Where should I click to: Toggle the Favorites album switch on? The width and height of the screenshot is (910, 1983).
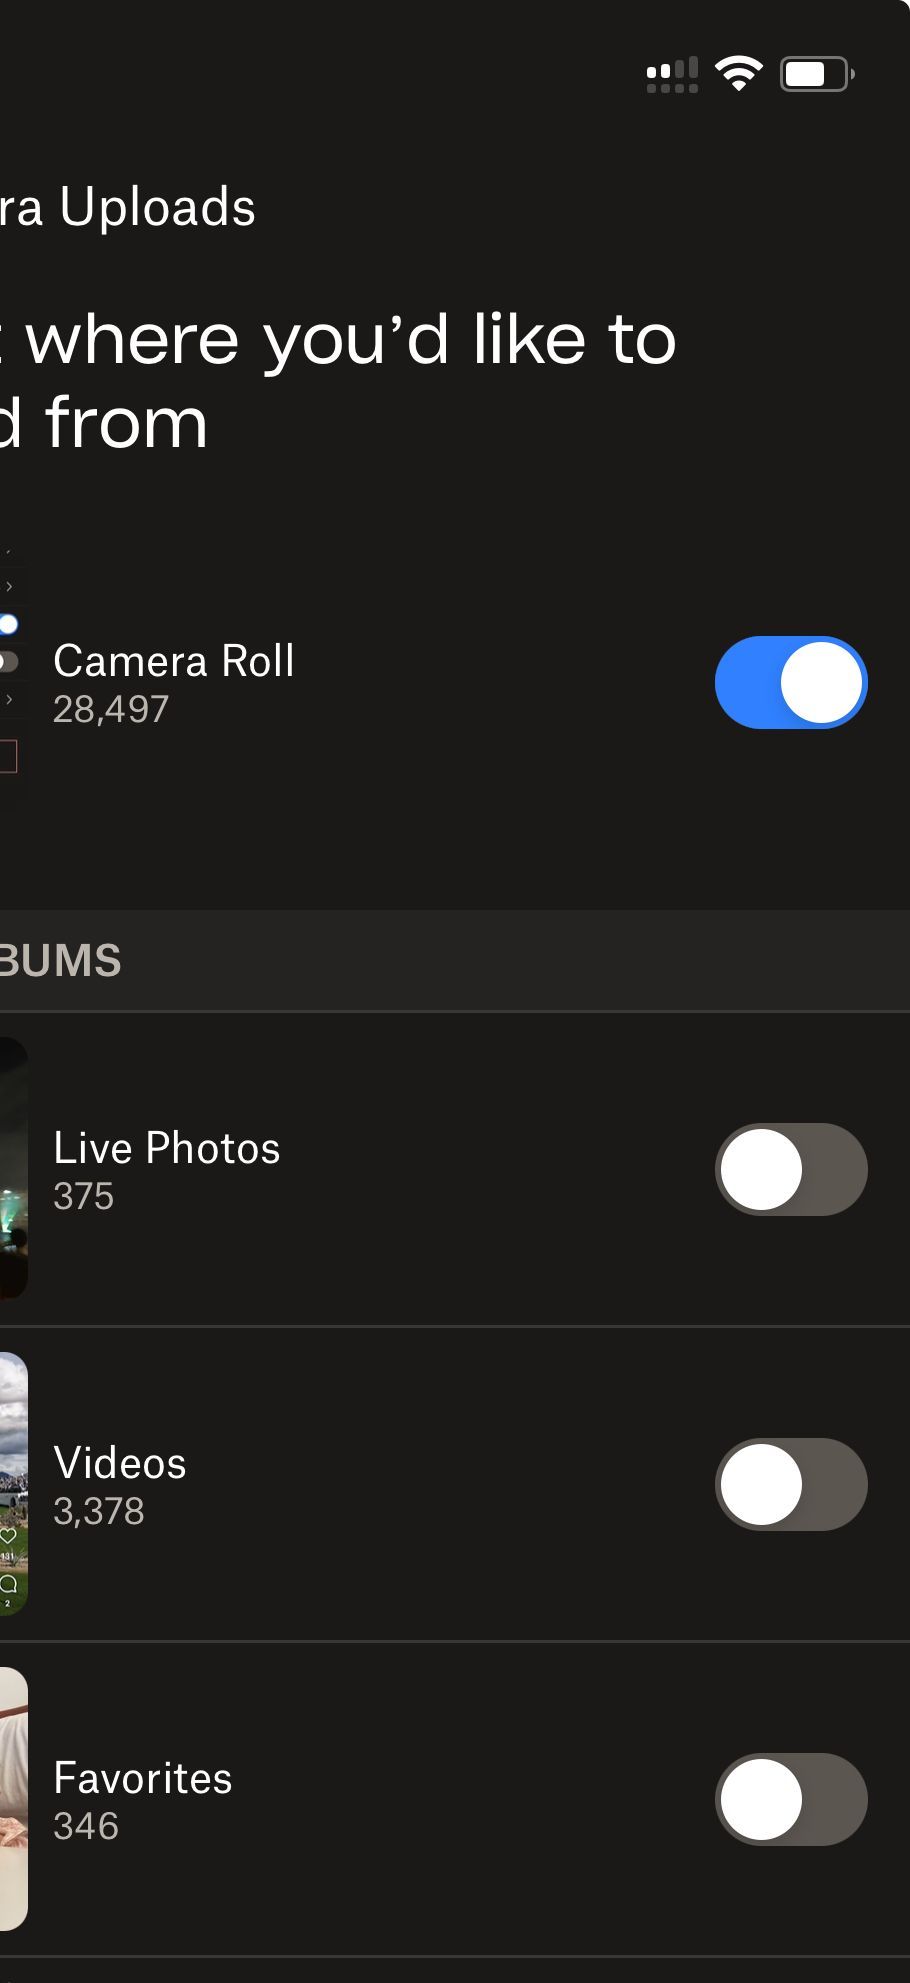(790, 1799)
